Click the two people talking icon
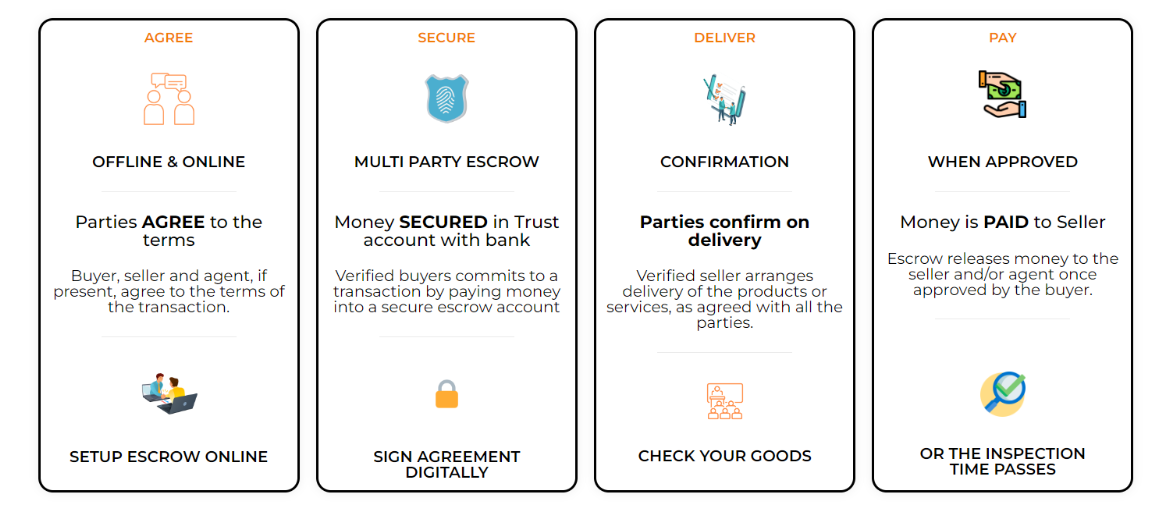 pos(168,99)
